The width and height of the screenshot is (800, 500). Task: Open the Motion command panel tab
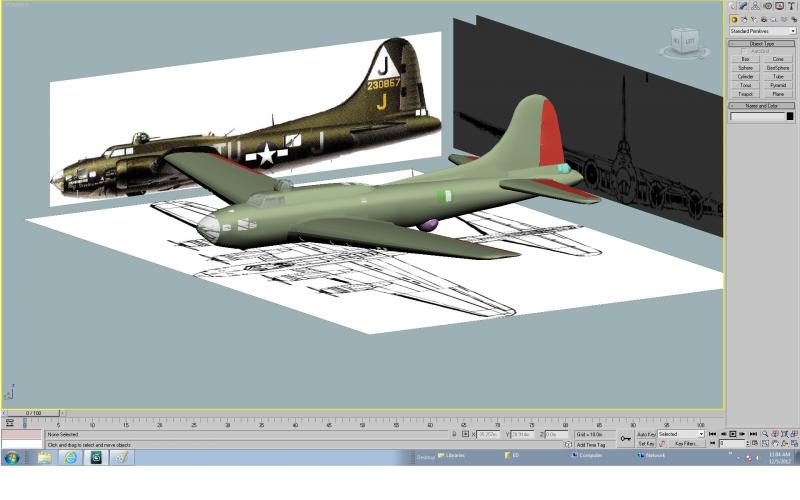(768, 6)
